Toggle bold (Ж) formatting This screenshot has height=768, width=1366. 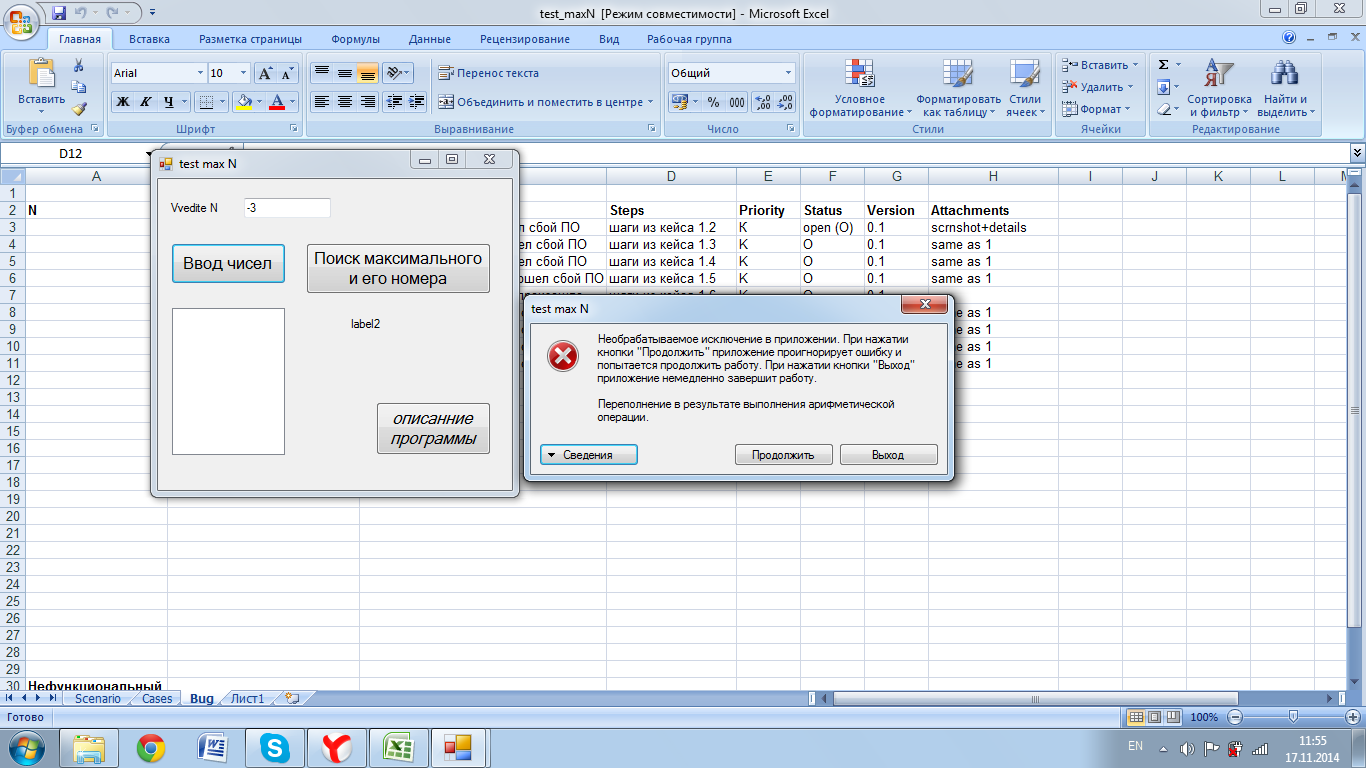coord(122,102)
